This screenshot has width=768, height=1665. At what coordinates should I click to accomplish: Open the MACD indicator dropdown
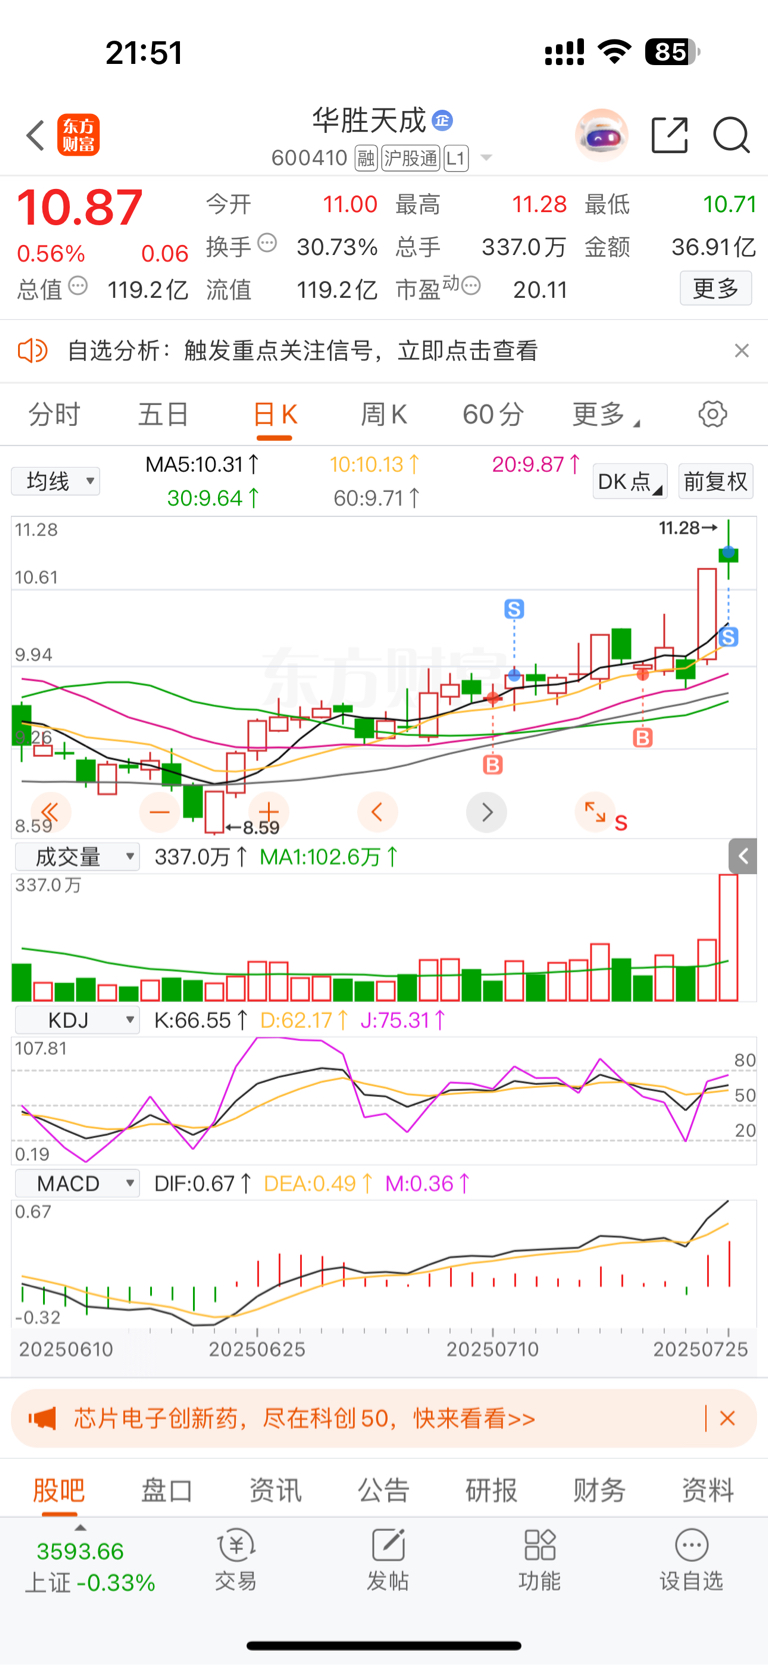click(77, 1184)
